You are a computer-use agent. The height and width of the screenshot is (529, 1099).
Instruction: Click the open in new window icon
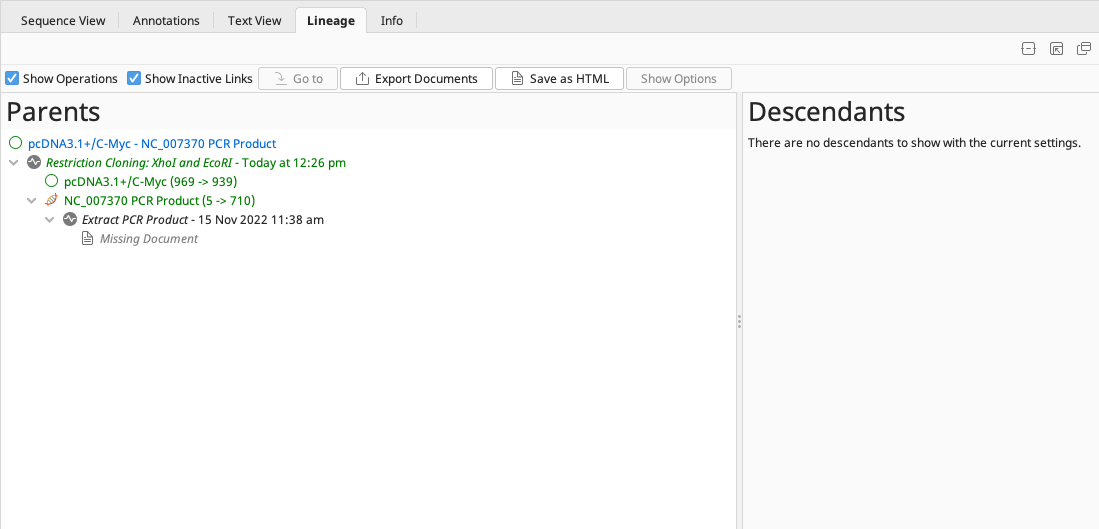point(1084,49)
